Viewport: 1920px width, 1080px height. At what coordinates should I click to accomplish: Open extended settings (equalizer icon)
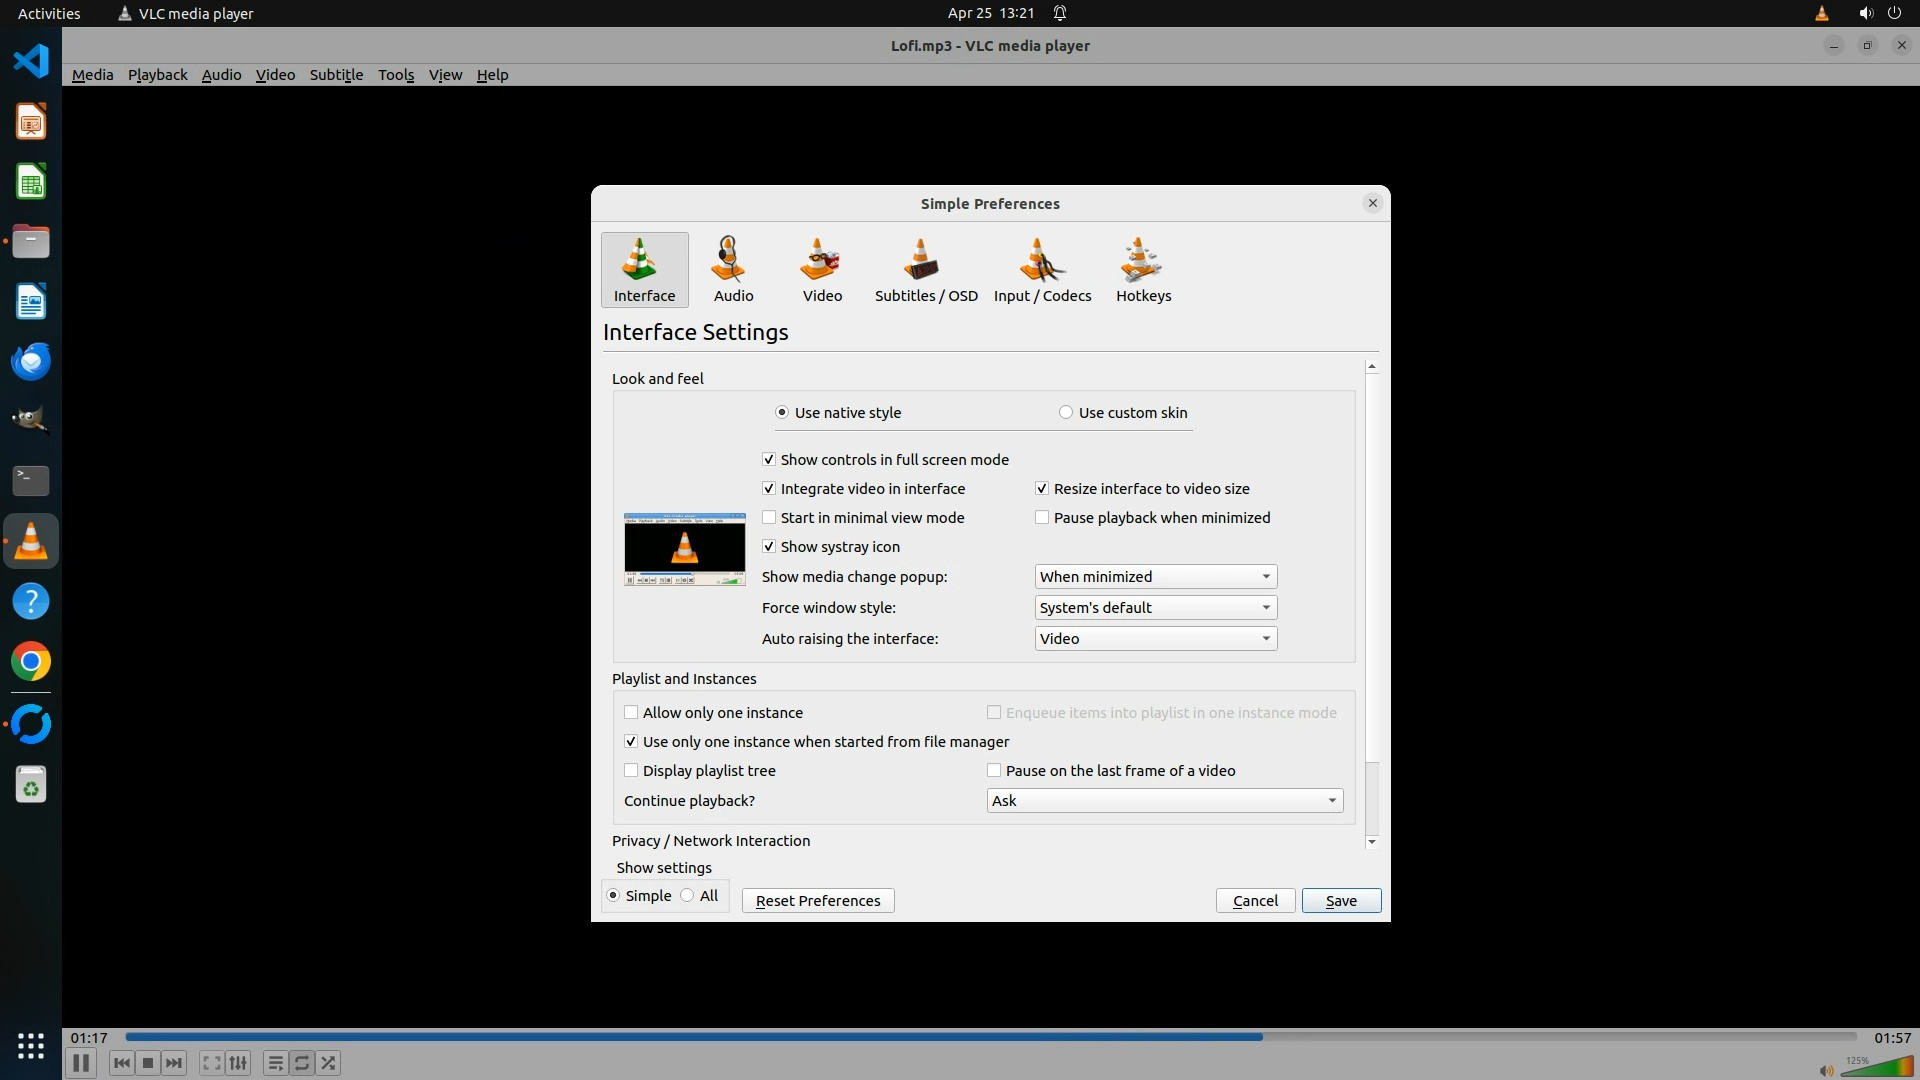tap(238, 1063)
